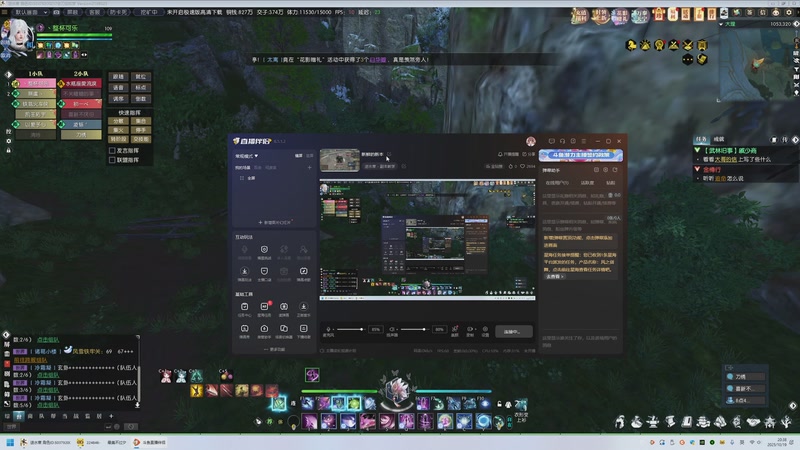
Task: Click the 停手 quick command button
Action: click(141, 130)
